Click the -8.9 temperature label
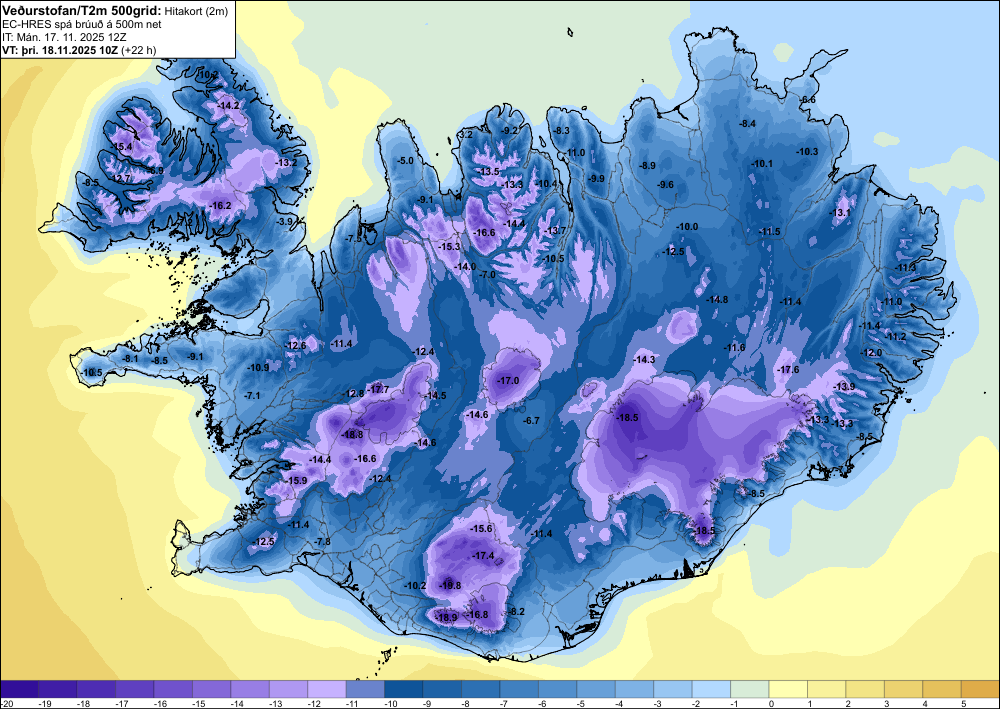1000x709 pixels. 647,165
